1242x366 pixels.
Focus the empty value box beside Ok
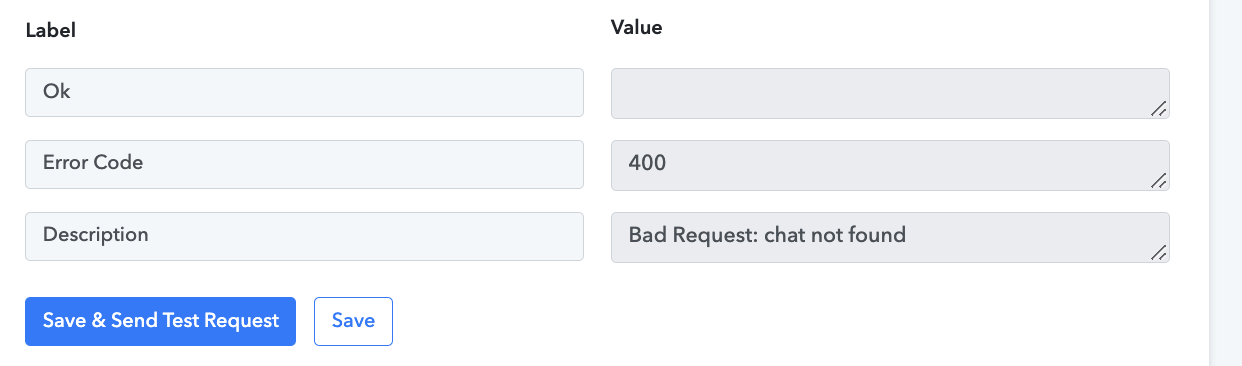[x=890, y=93]
